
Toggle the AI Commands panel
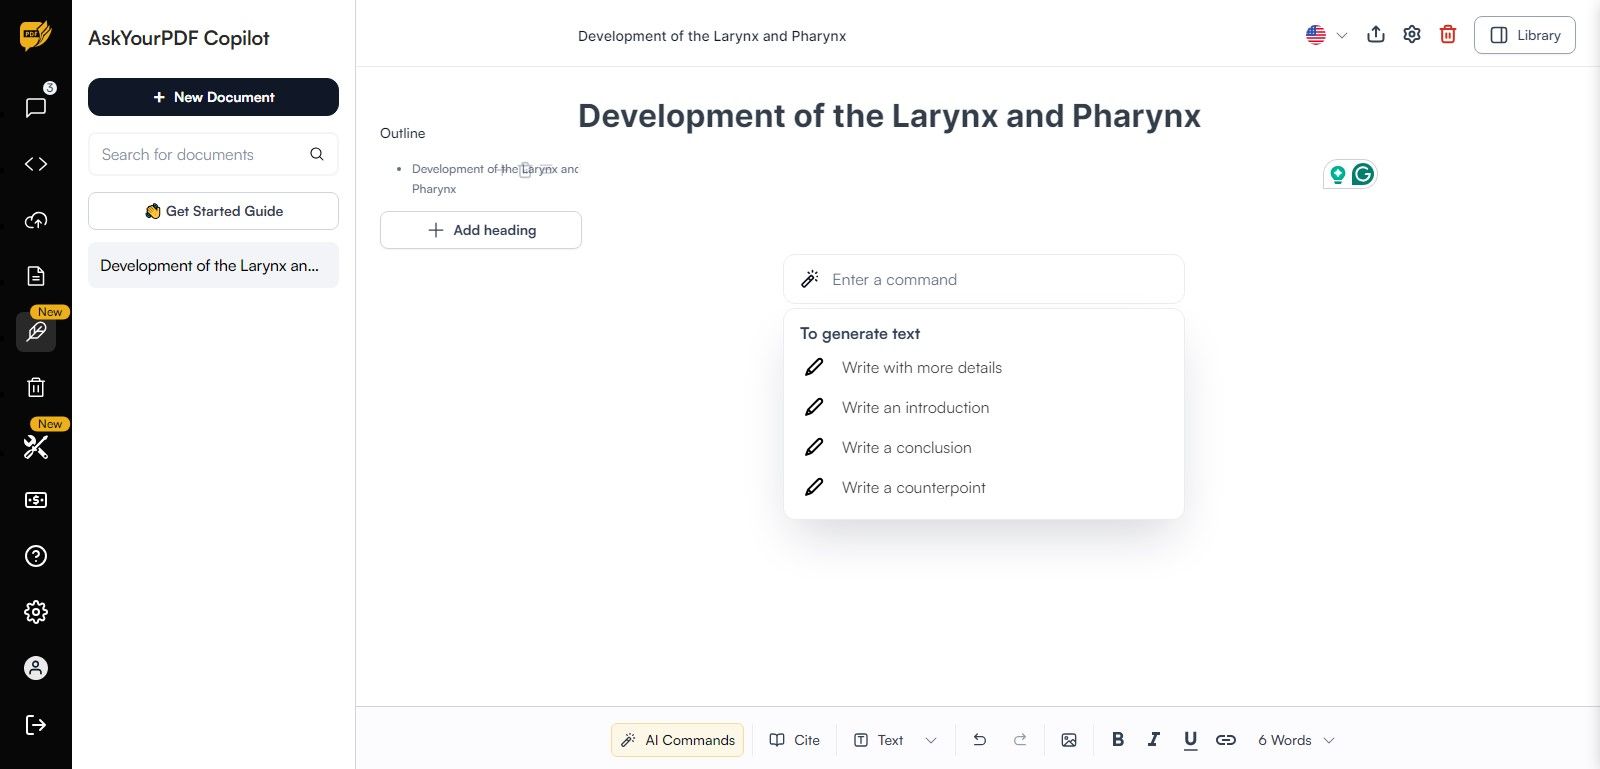point(677,740)
